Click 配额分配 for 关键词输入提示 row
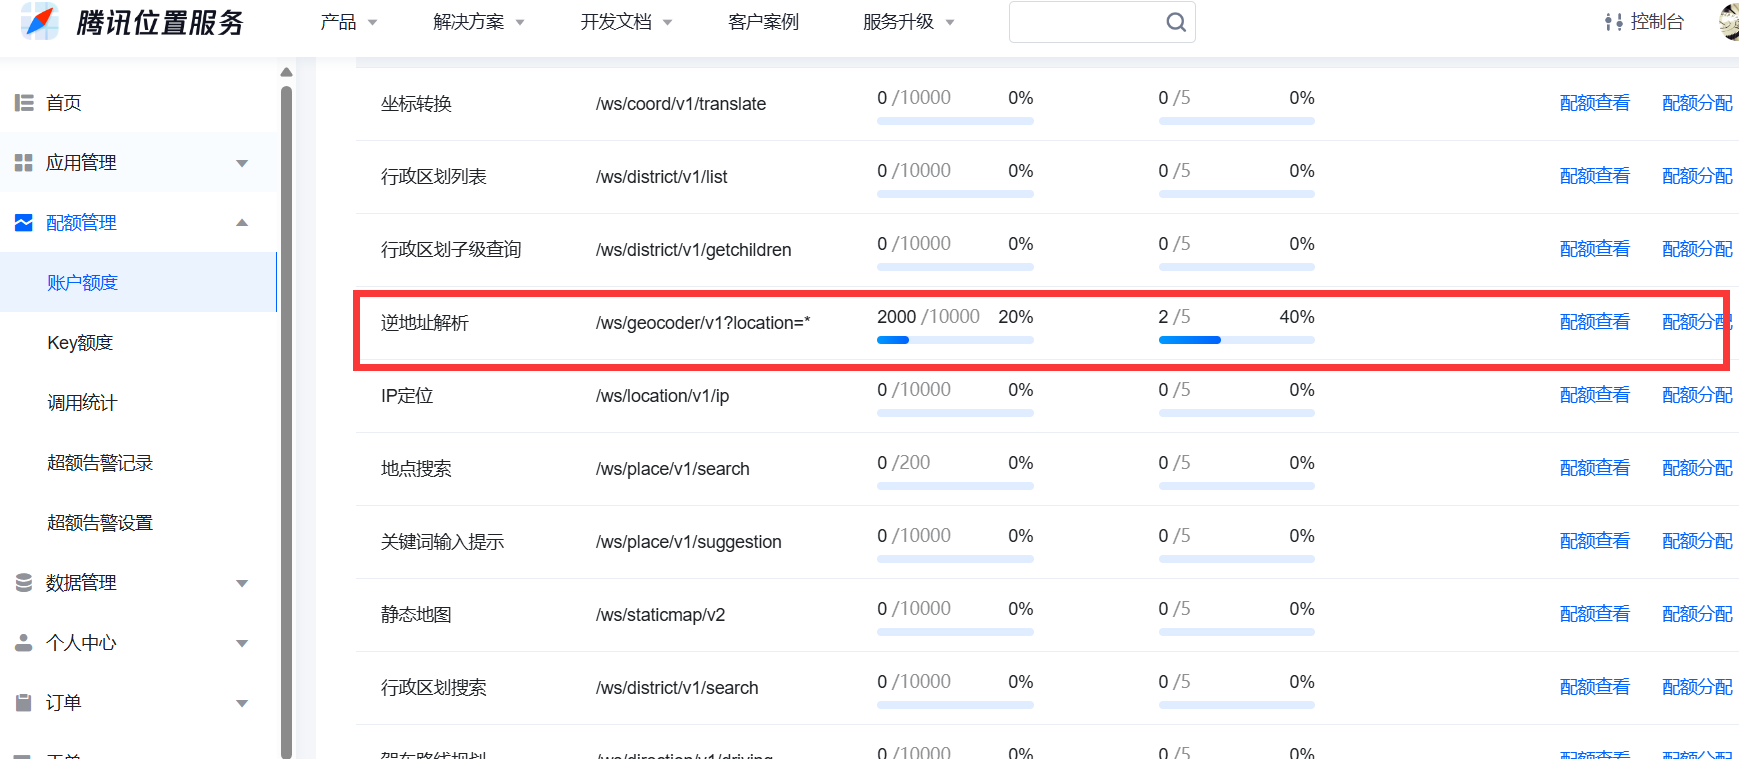The width and height of the screenshot is (1739, 759). [x=1698, y=541]
